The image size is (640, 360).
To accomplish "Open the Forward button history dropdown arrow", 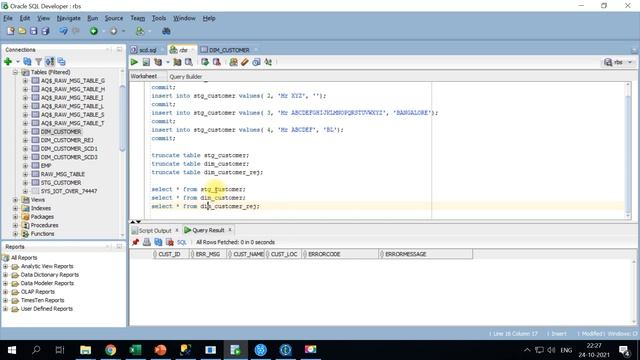I will click(x=123, y=31).
